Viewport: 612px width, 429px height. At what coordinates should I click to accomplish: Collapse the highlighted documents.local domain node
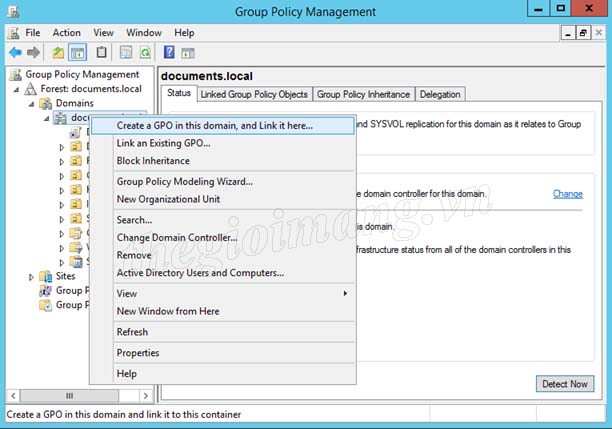[x=46, y=119]
